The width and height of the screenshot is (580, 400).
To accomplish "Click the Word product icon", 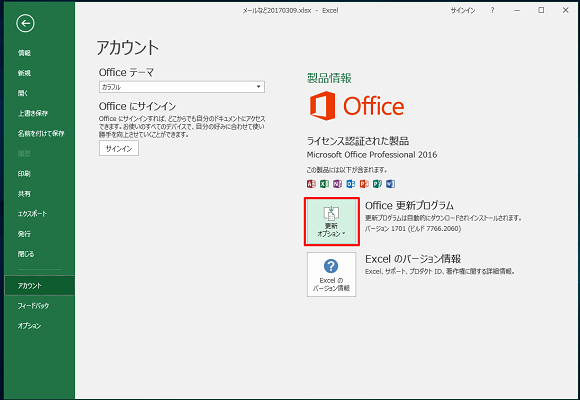I will (x=390, y=184).
